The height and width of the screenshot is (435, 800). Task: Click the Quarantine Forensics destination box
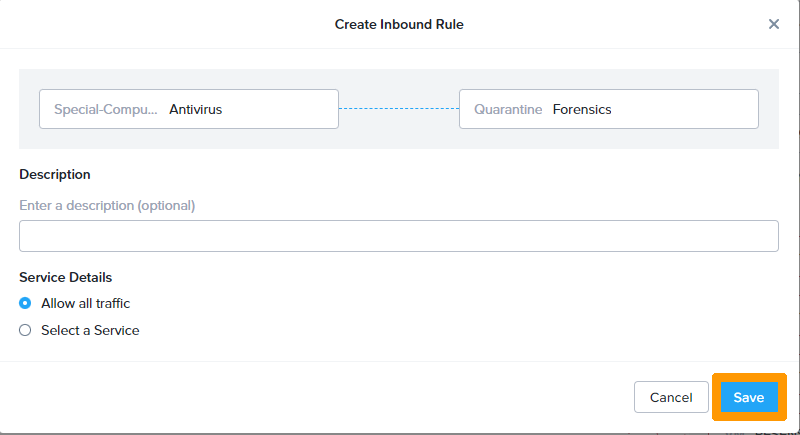click(x=609, y=109)
